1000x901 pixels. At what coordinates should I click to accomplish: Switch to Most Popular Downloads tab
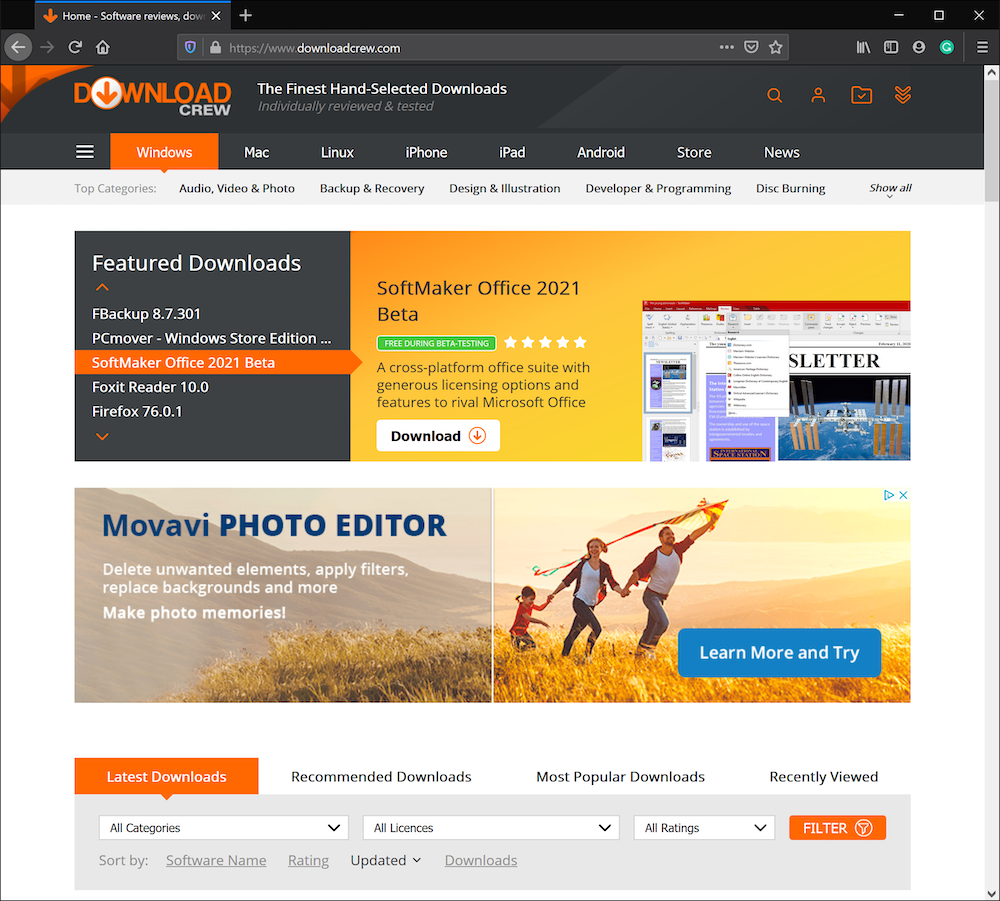click(x=621, y=777)
